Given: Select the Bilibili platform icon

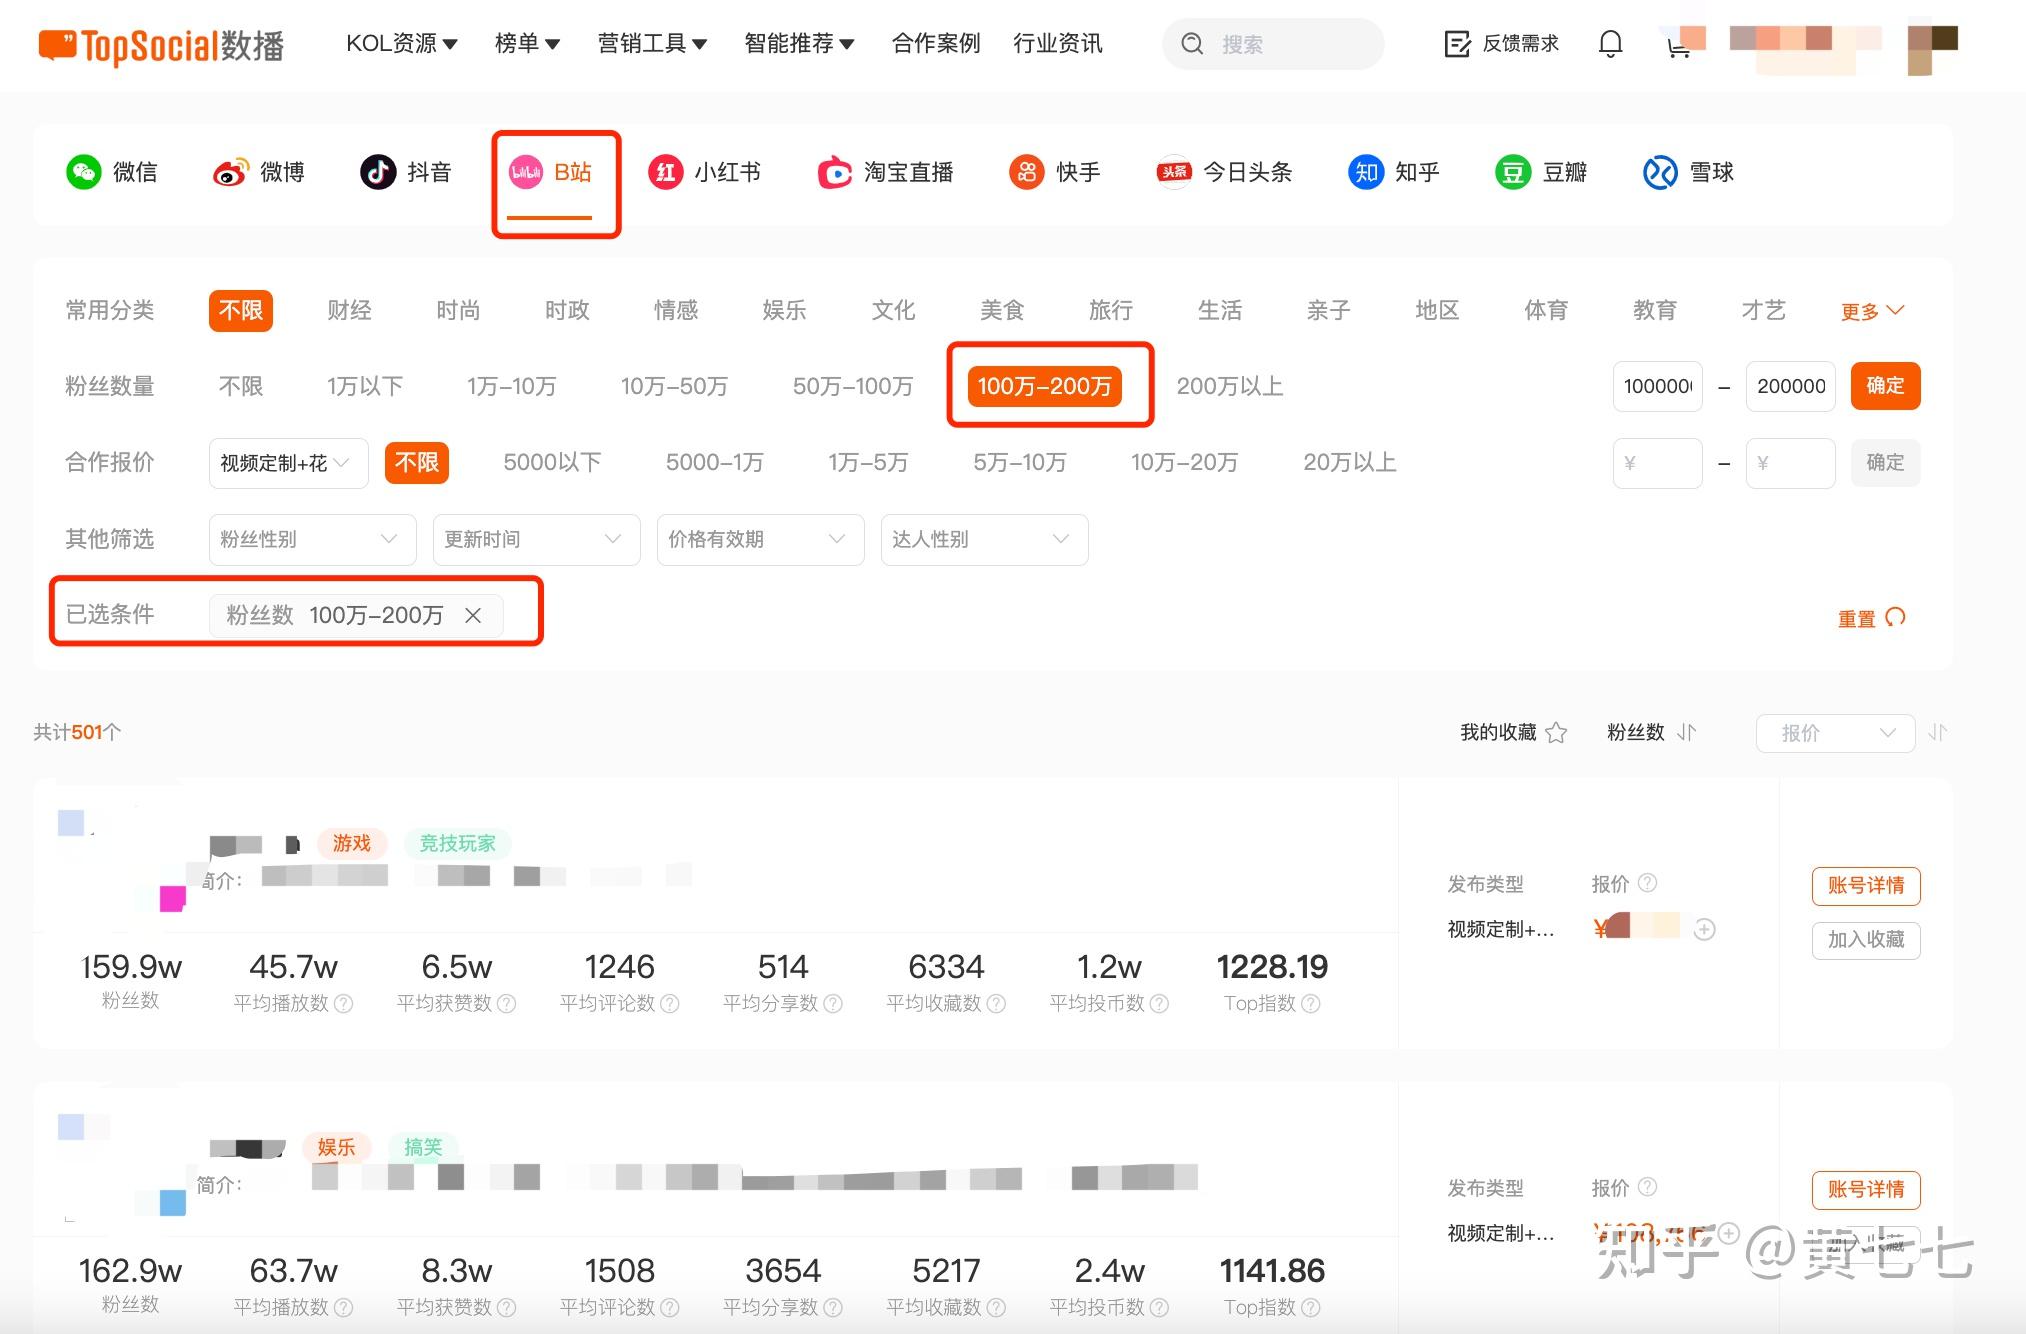Looking at the screenshot, I should tap(526, 172).
